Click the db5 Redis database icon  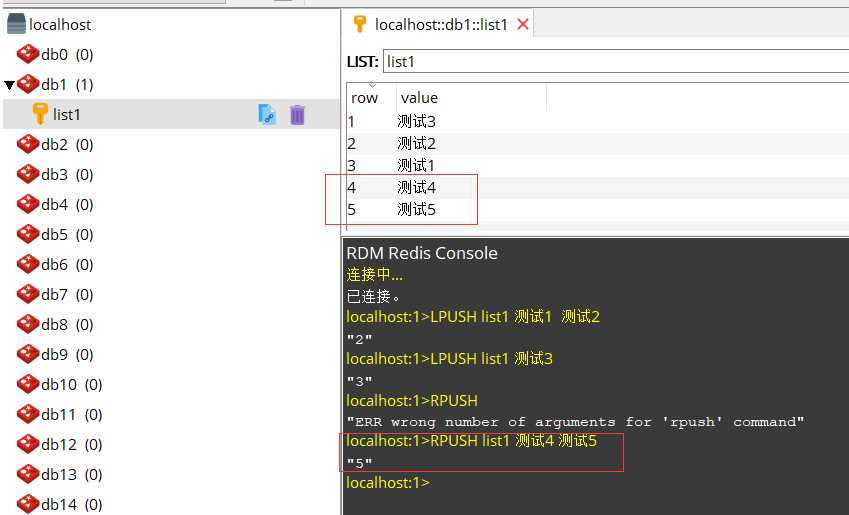[x=28, y=235]
